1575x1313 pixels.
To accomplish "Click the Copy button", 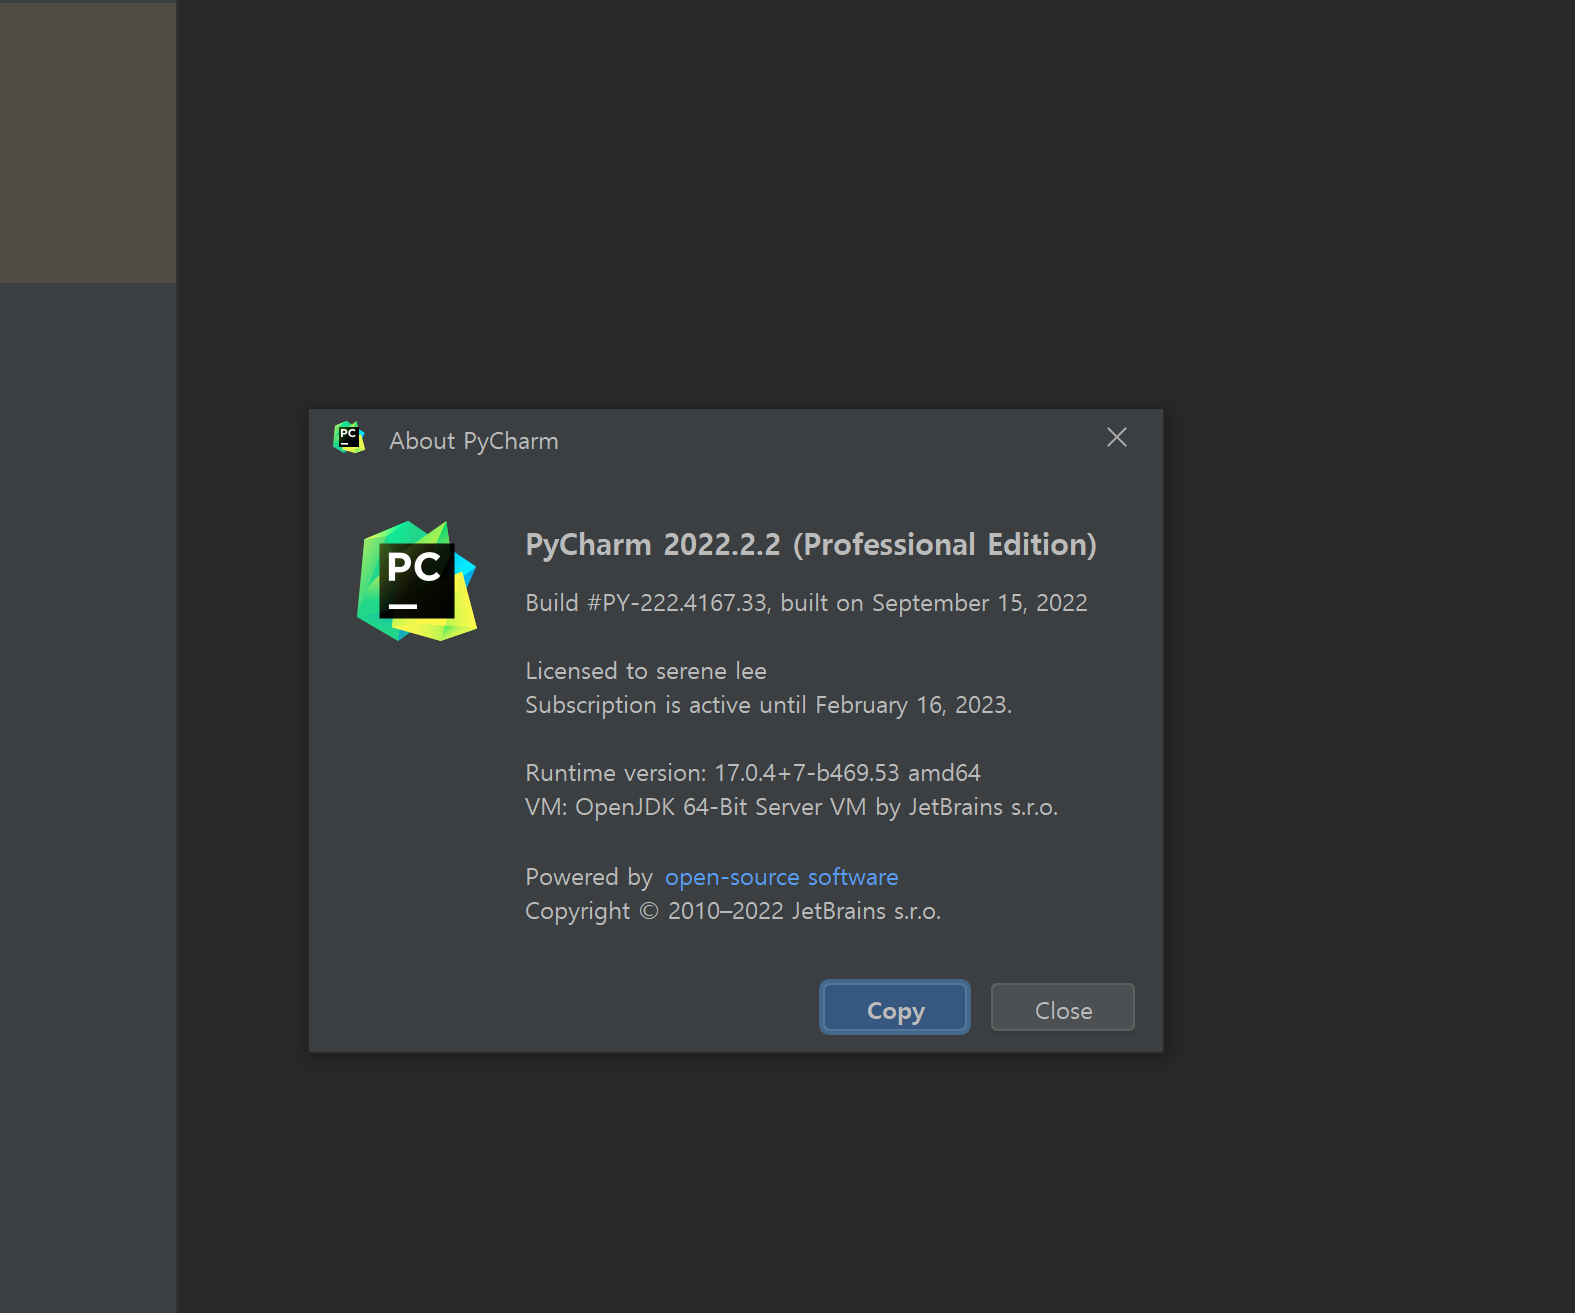I will click(x=895, y=1007).
